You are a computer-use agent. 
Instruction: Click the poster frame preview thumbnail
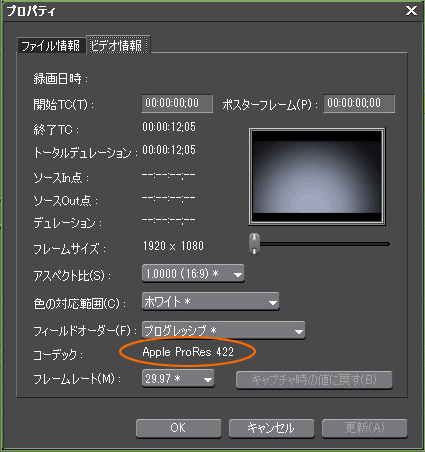(x=317, y=176)
